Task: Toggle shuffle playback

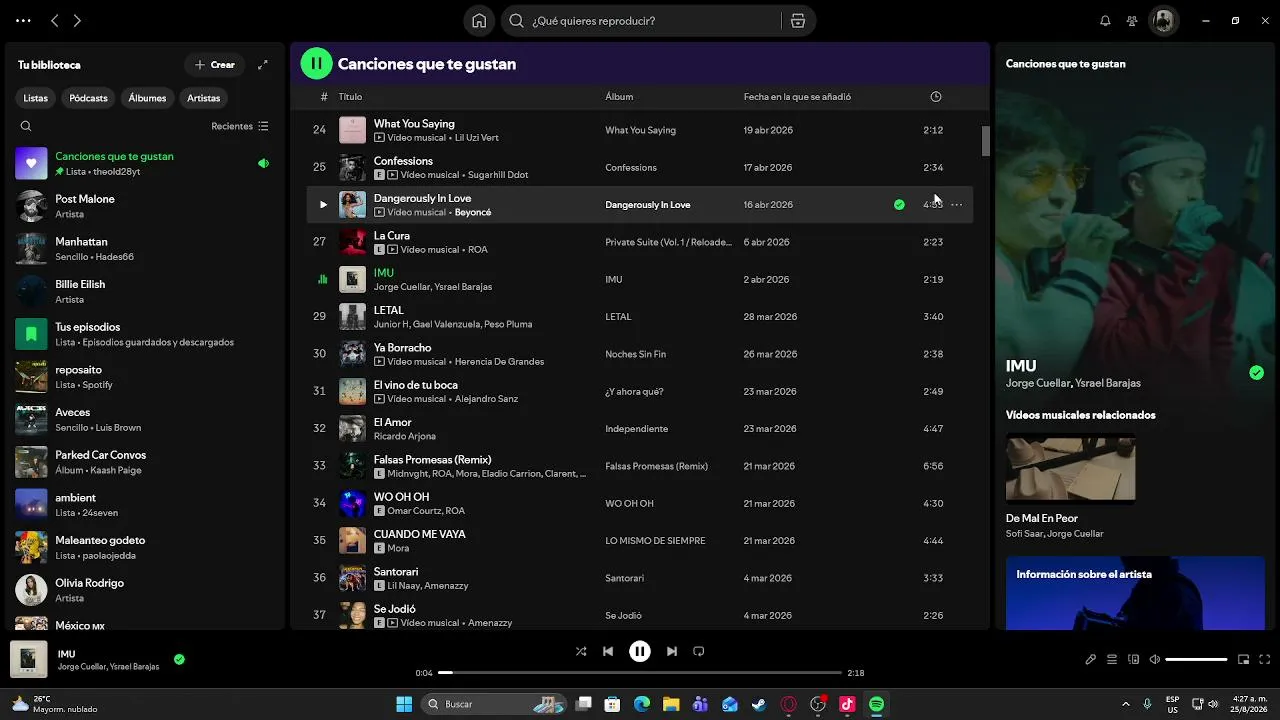Action: click(581, 651)
